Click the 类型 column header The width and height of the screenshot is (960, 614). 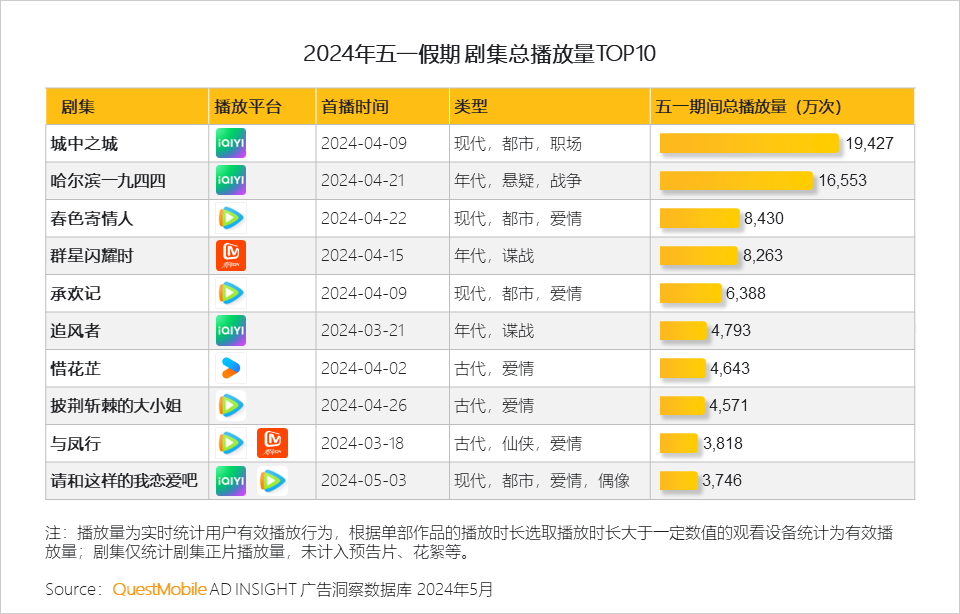[471, 106]
